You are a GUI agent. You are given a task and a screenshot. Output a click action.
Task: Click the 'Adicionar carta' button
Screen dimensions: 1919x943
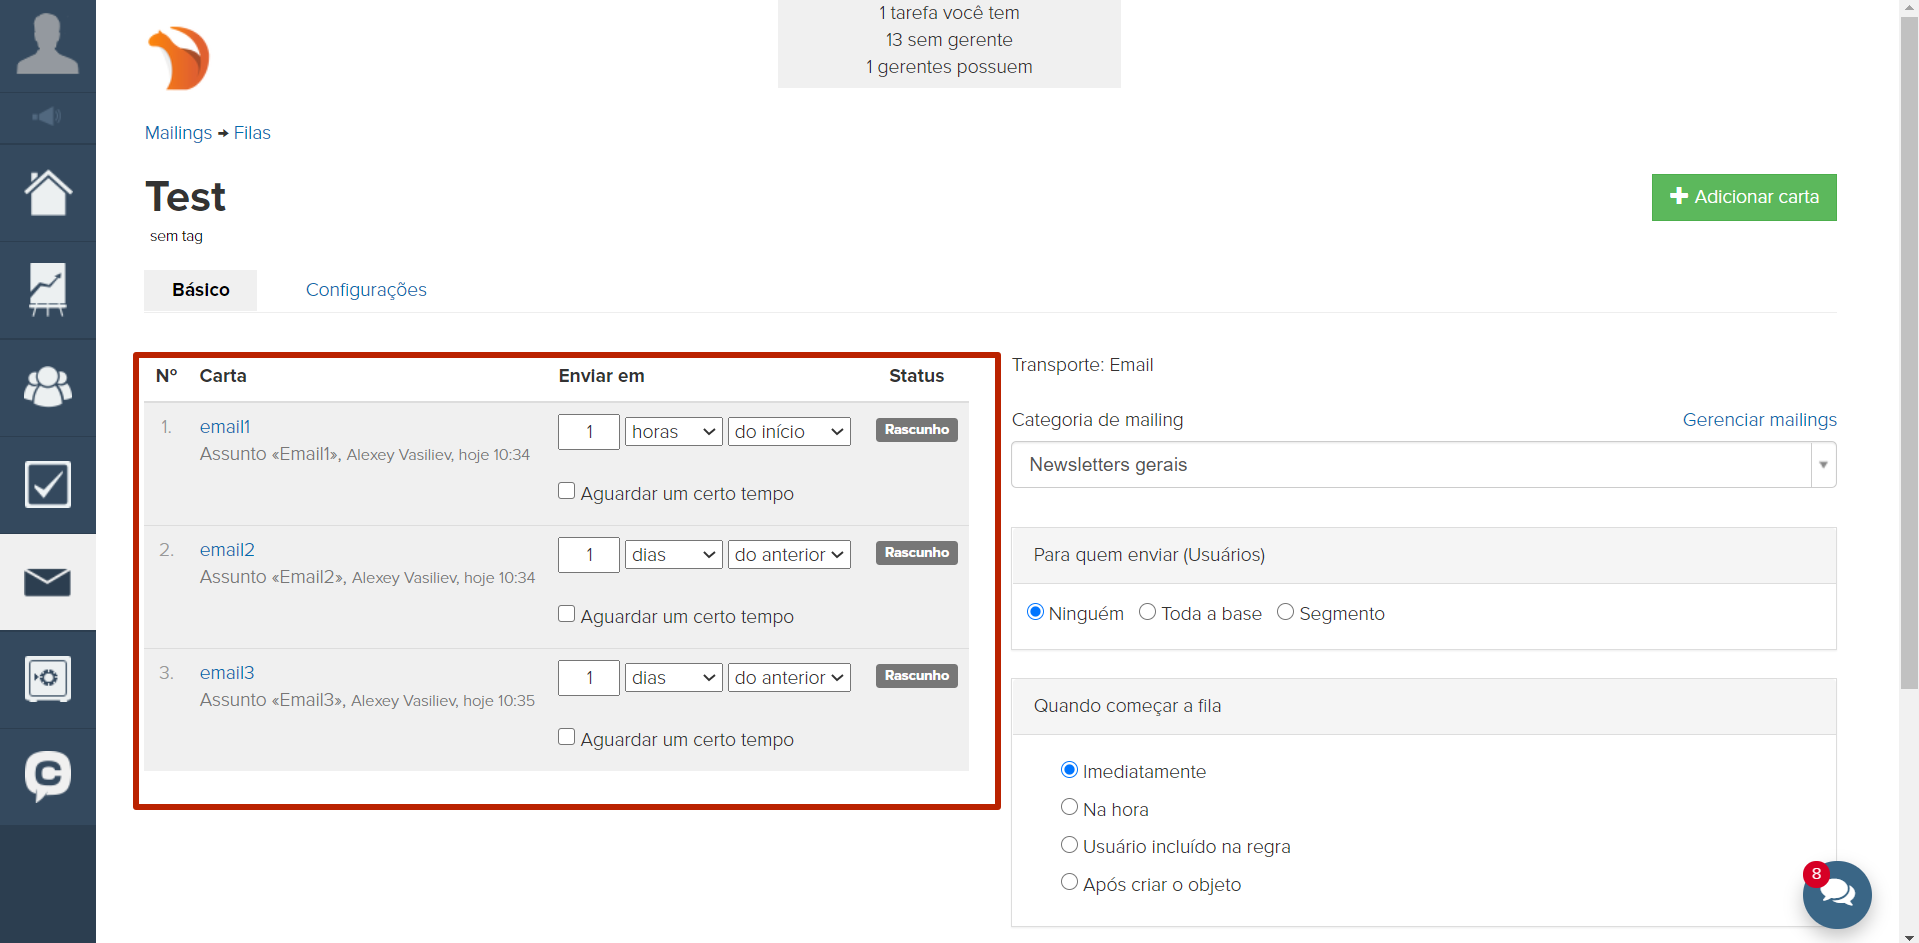pyautogui.click(x=1743, y=197)
